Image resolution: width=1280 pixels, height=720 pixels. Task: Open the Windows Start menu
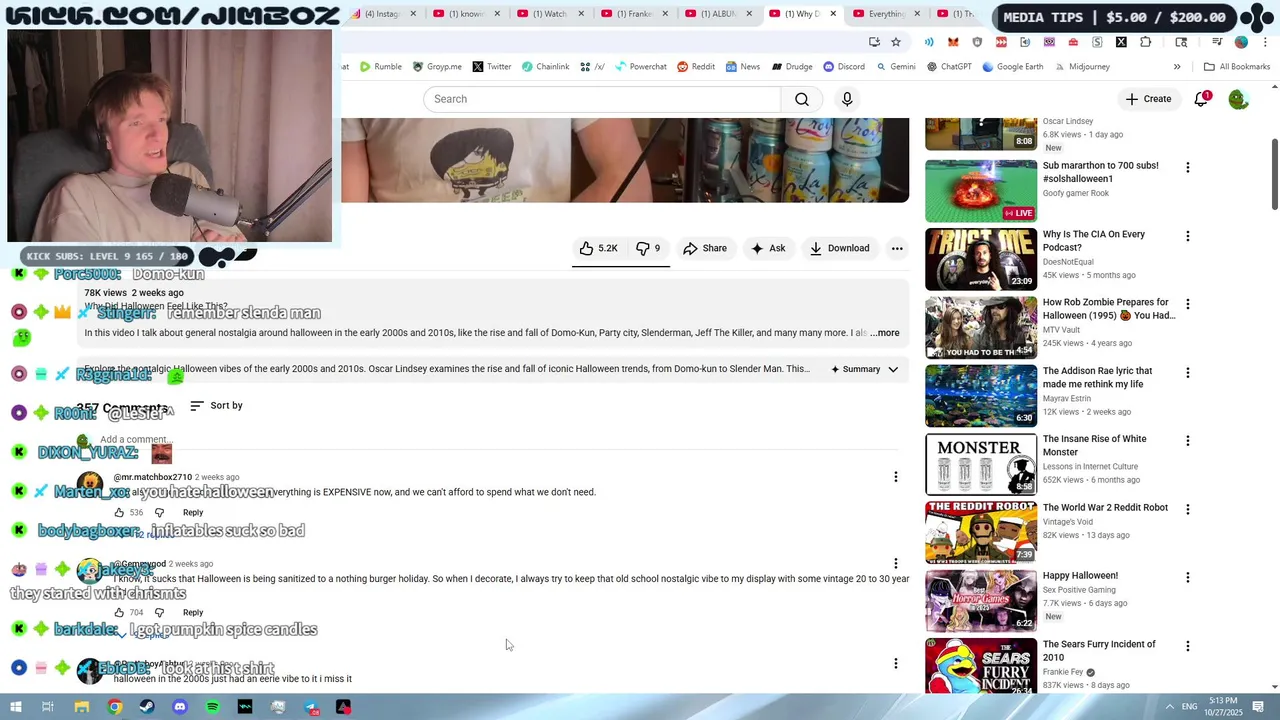(16, 707)
